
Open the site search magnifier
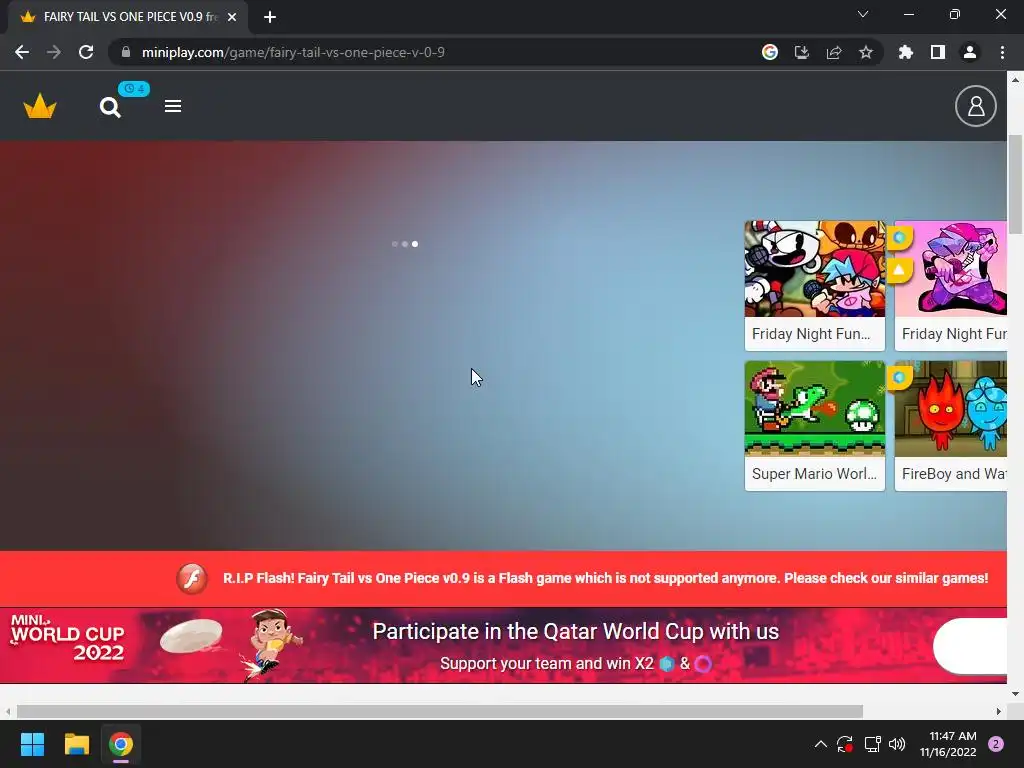pos(110,107)
